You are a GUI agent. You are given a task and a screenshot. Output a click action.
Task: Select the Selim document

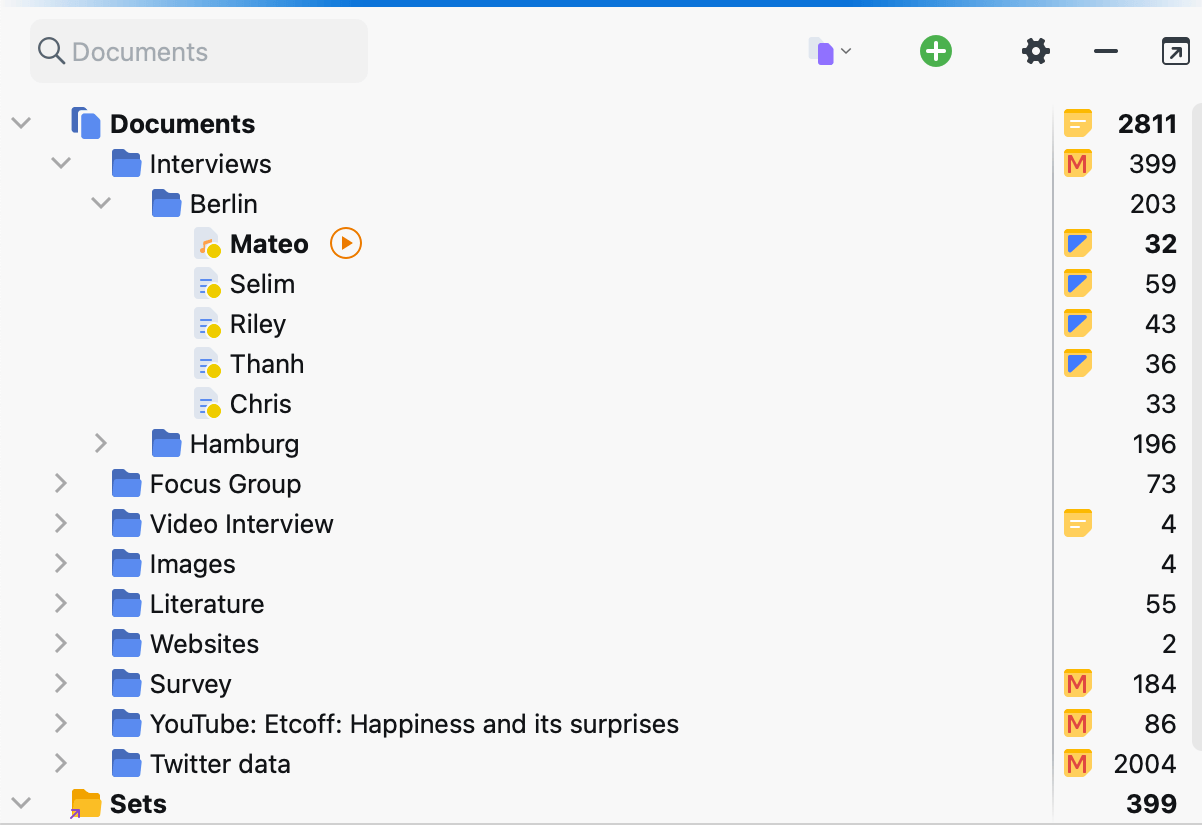[262, 284]
